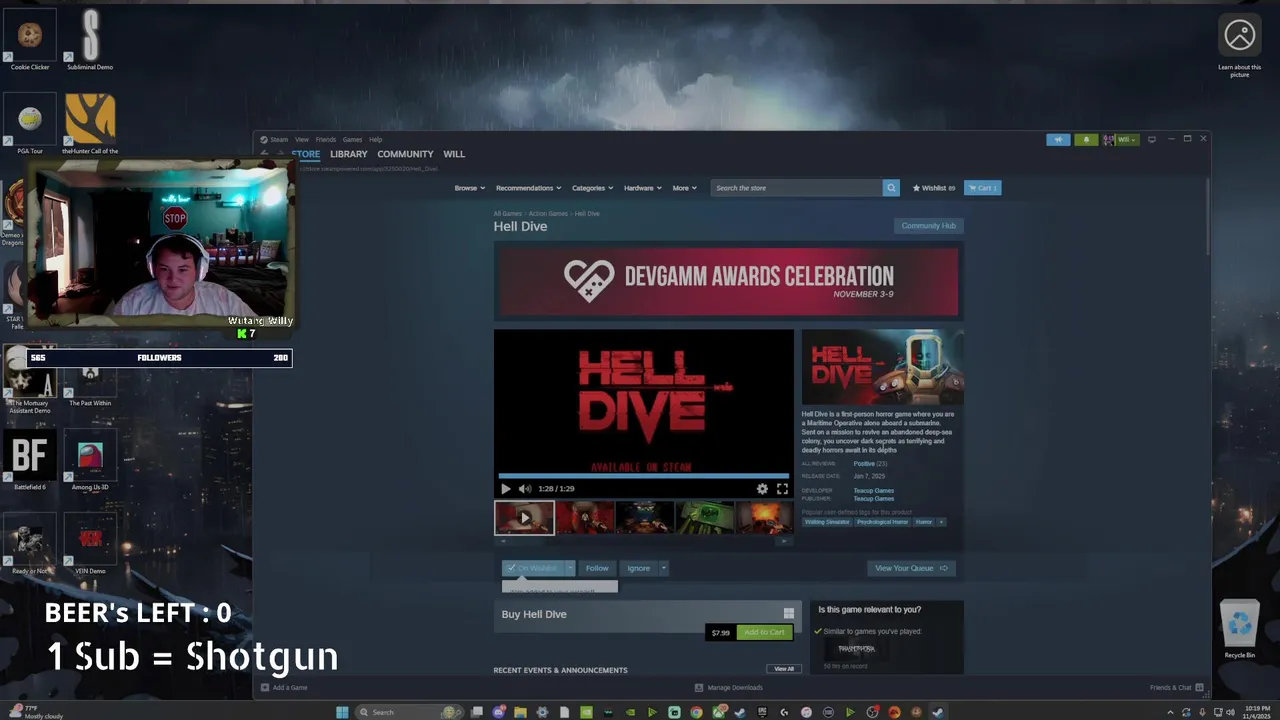1280x720 pixels.
Task: Open View Your Queue
Action: (911, 568)
